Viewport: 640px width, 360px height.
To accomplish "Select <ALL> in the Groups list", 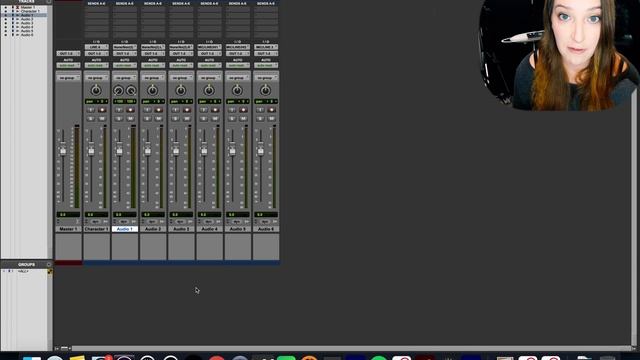I will click(x=24, y=271).
